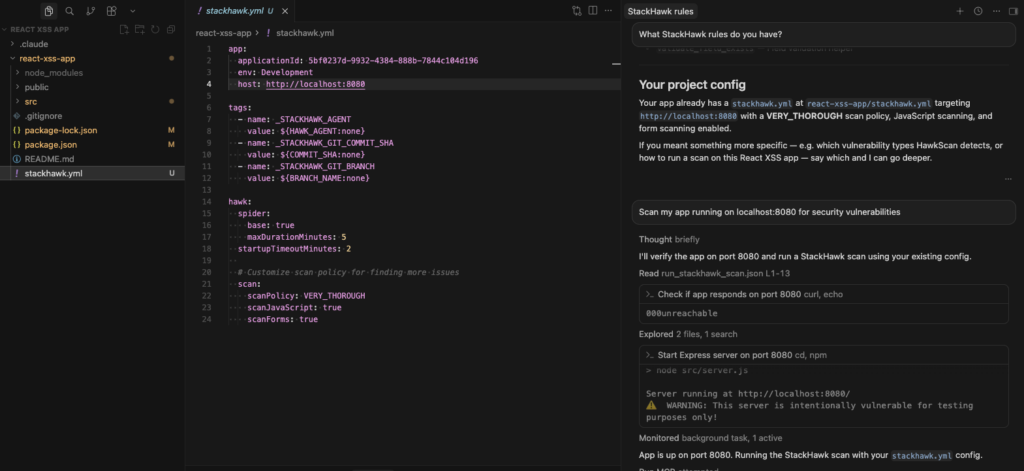Expand 'Explored 2 files, 1 search' entry

688,334
